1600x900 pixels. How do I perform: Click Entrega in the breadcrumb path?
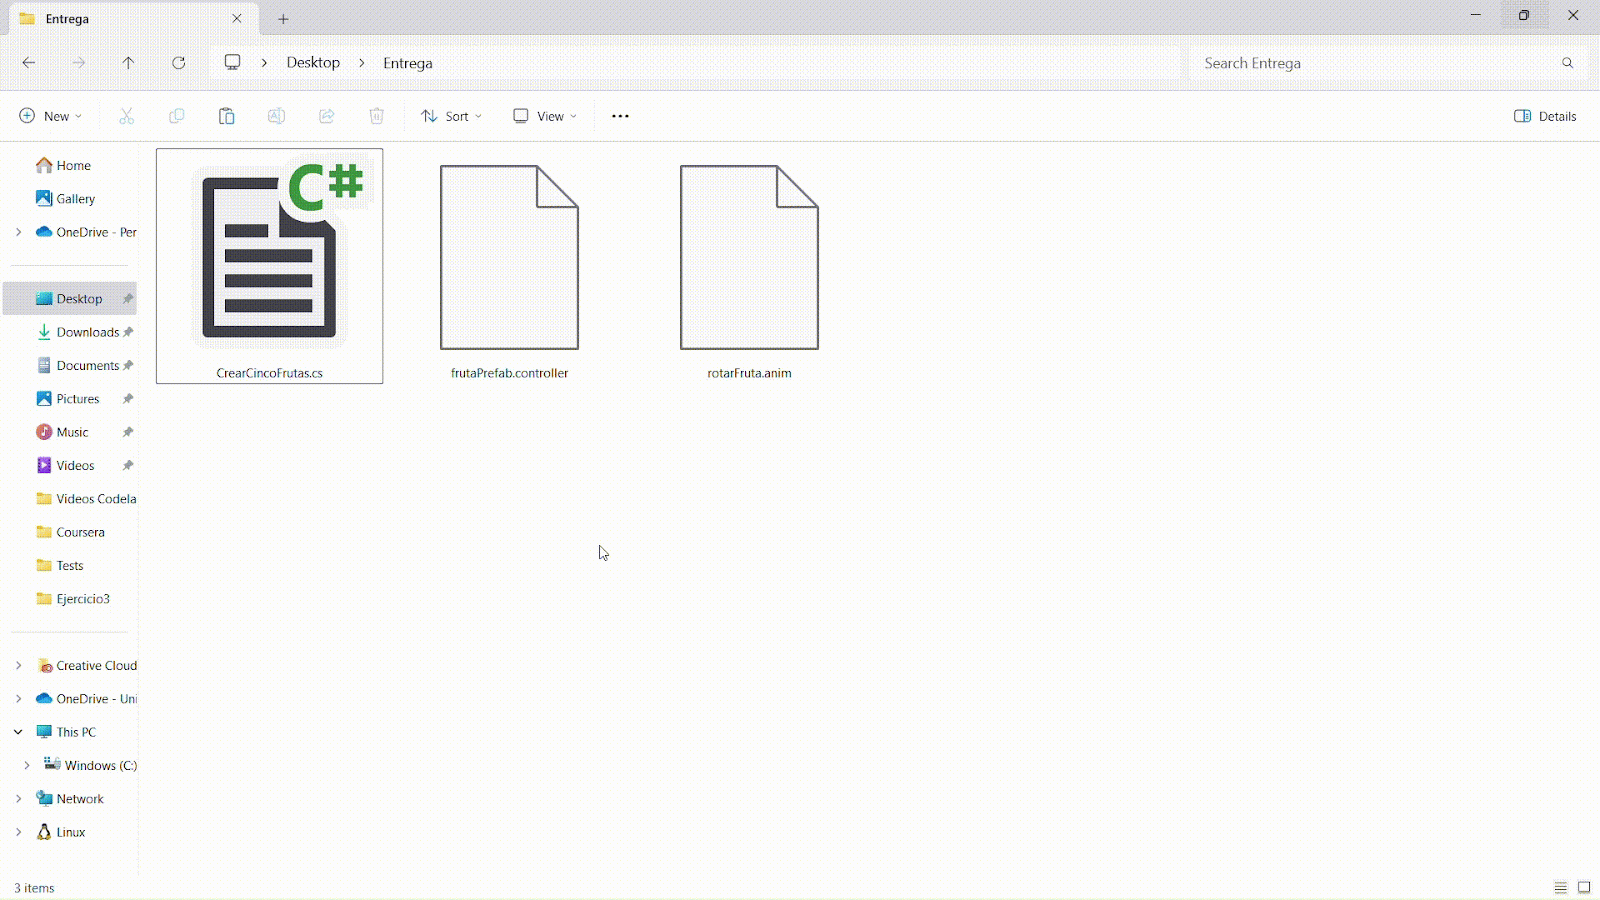point(408,63)
